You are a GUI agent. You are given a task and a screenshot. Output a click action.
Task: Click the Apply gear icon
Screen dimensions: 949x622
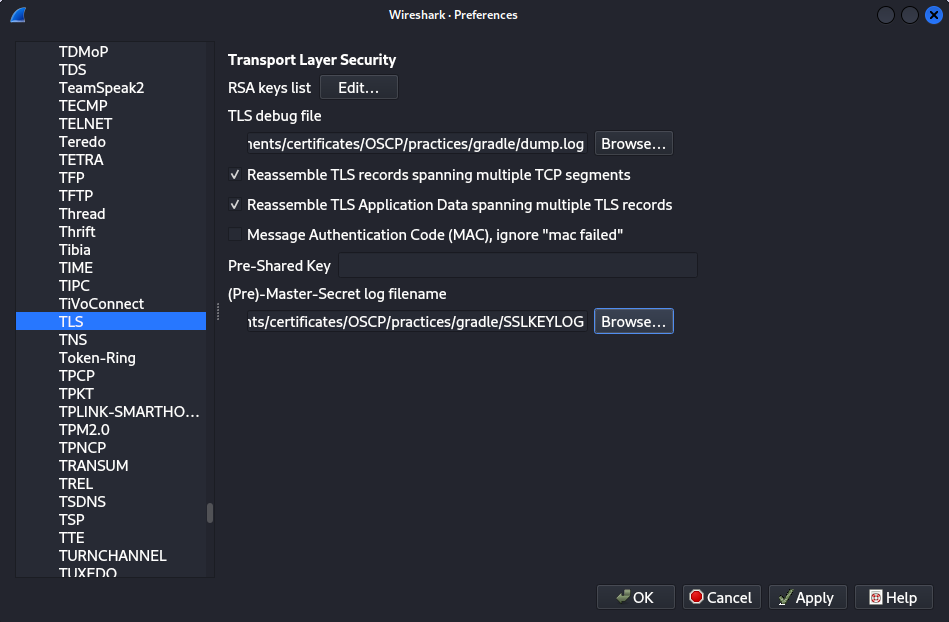coord(786,597)
